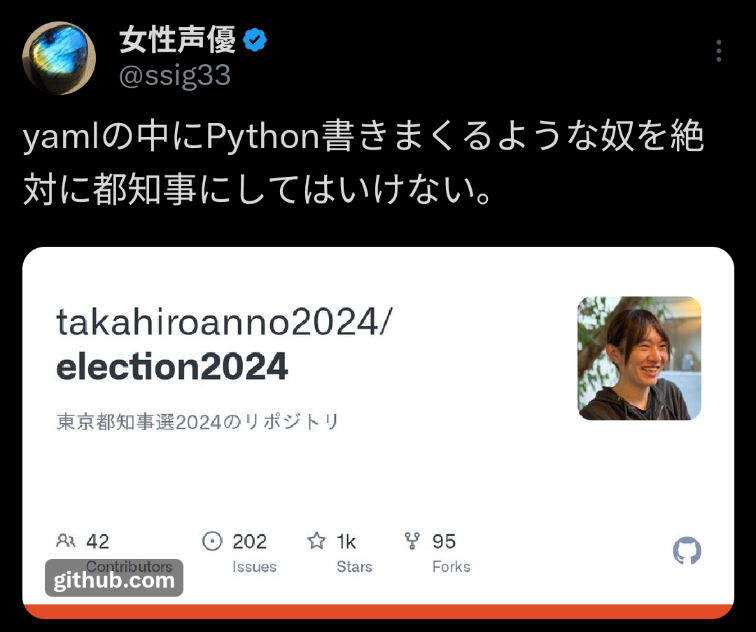The width and height of the screenshot is (756, 632).
Task: Click the Forks count label
Action: point(451,566)
